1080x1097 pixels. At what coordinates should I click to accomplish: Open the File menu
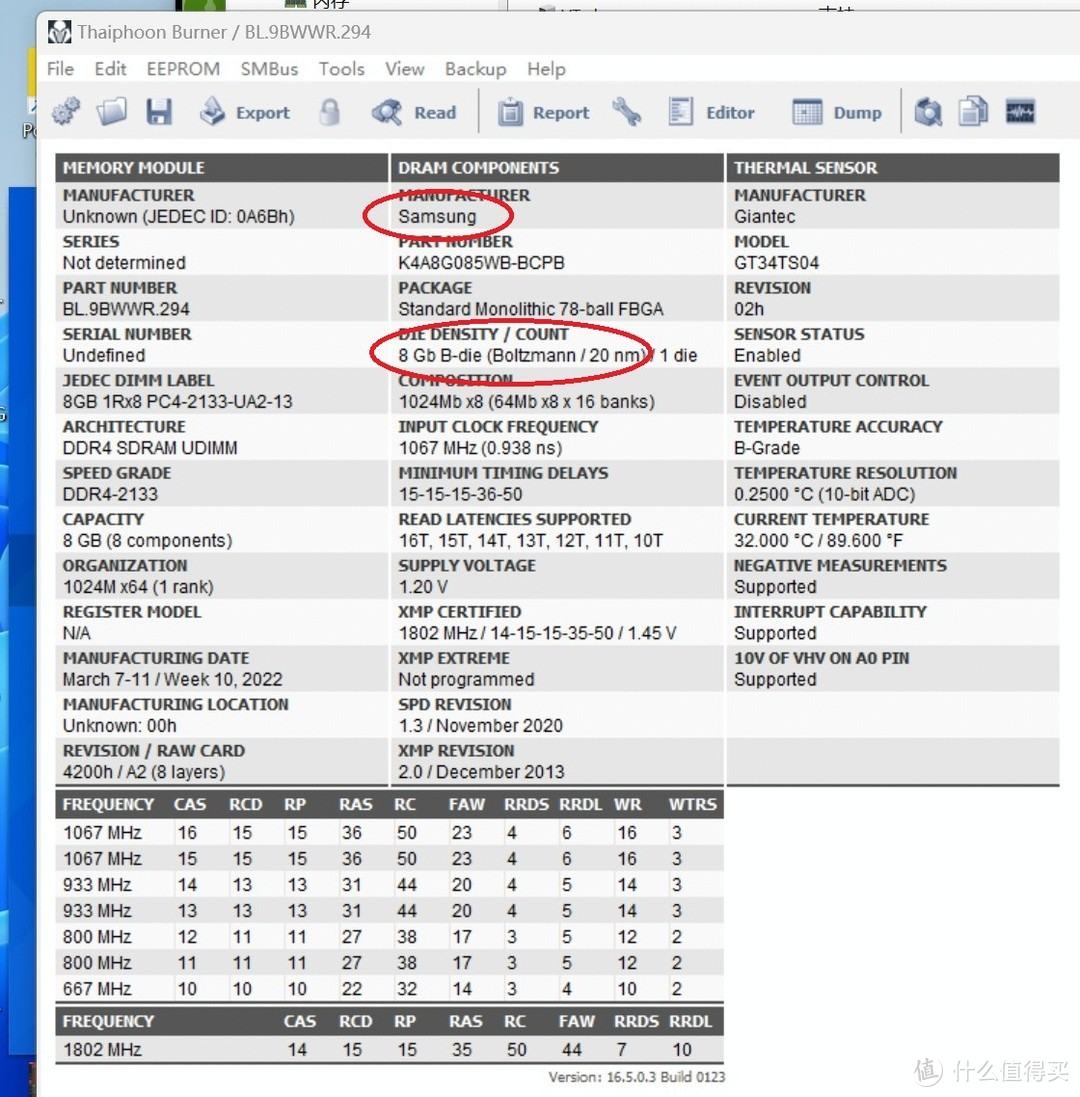point(60,69)
